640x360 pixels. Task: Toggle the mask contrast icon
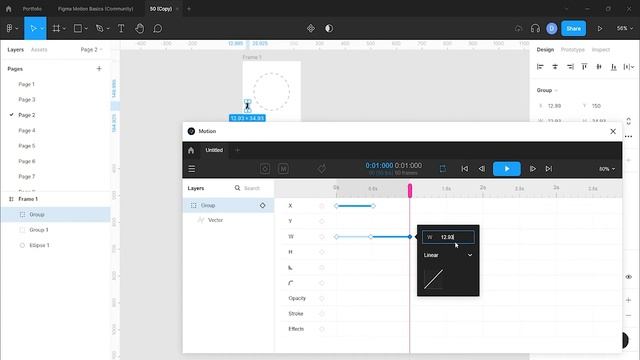[x=329, y=28]
